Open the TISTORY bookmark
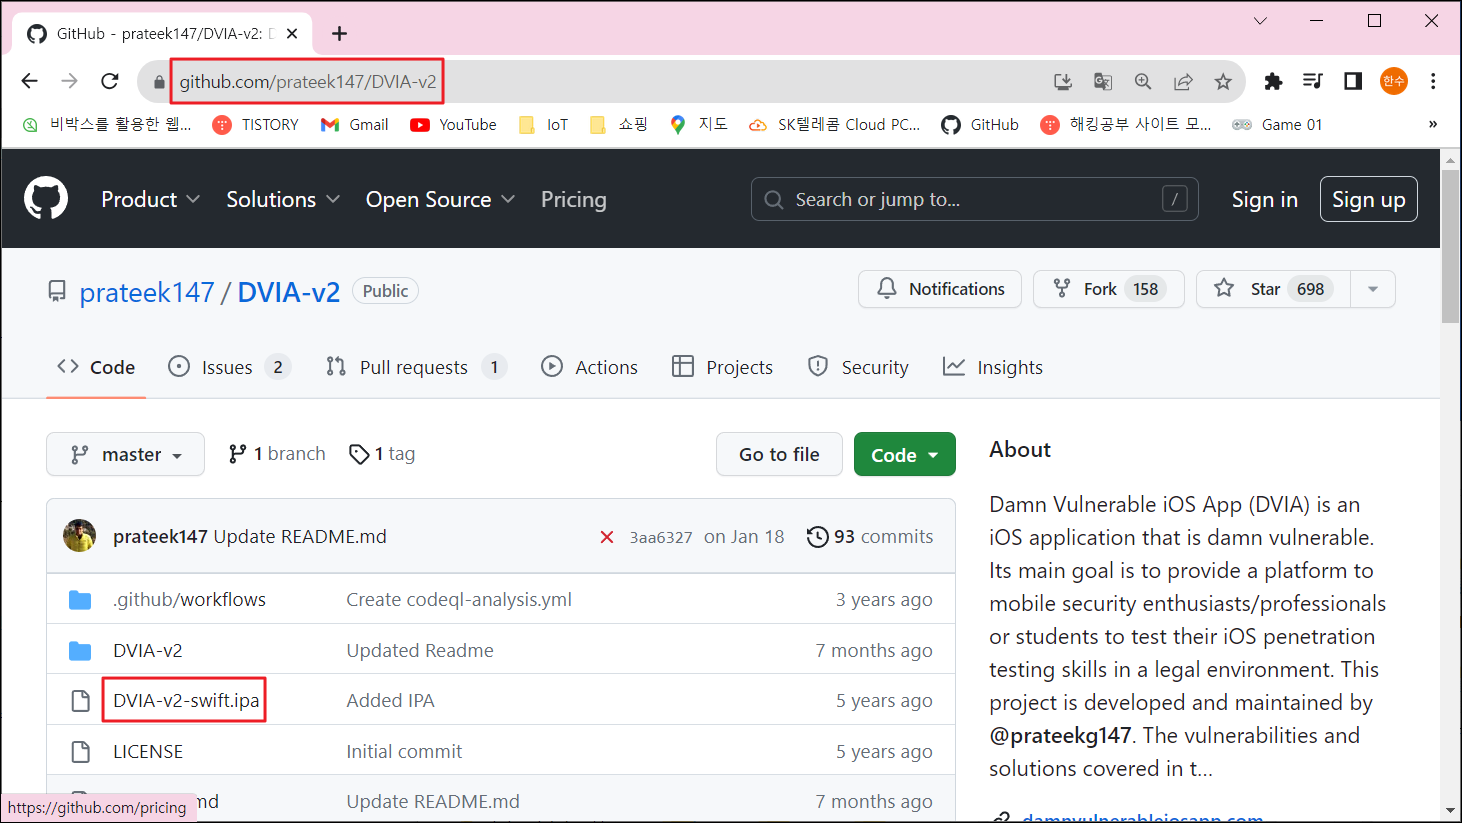Viewport: 1462px width, 823px height. click(256, 124)
